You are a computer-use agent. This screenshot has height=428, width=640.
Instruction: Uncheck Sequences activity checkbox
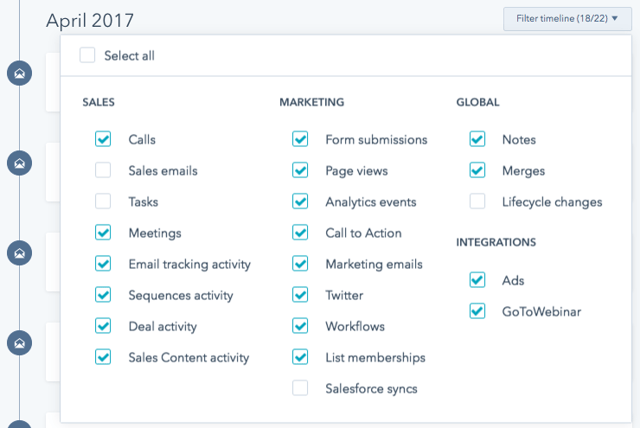pyautogui.click(x=103, y=295)
